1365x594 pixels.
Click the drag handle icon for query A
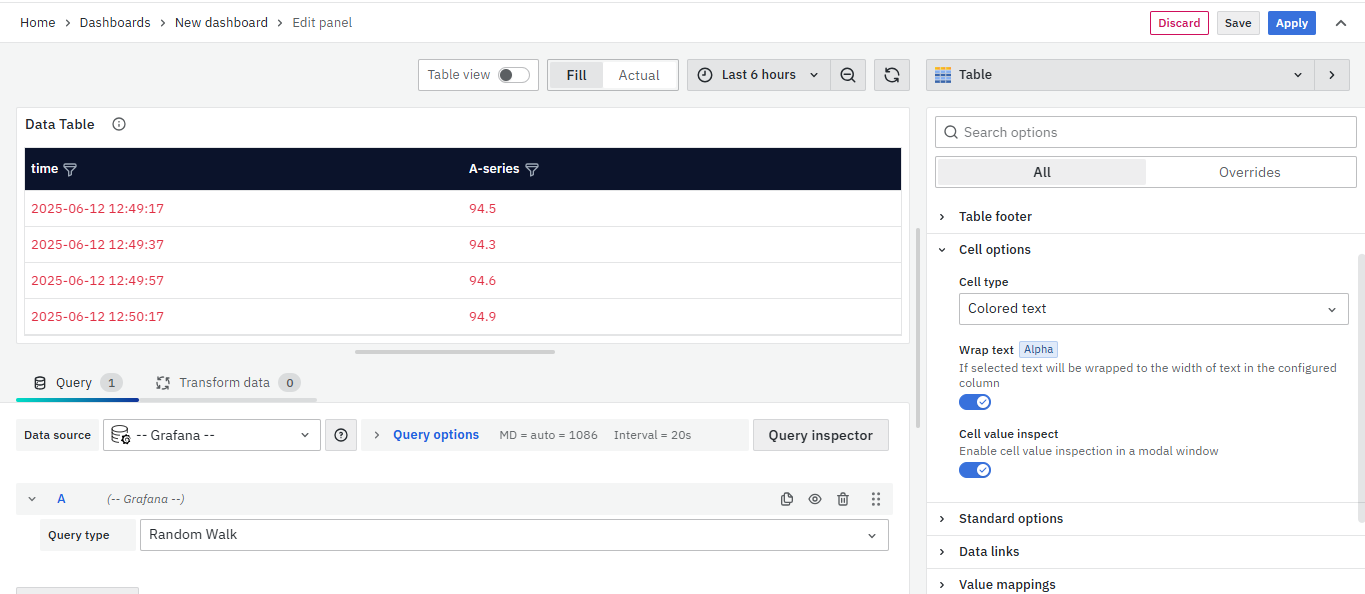tap(876, 499)
